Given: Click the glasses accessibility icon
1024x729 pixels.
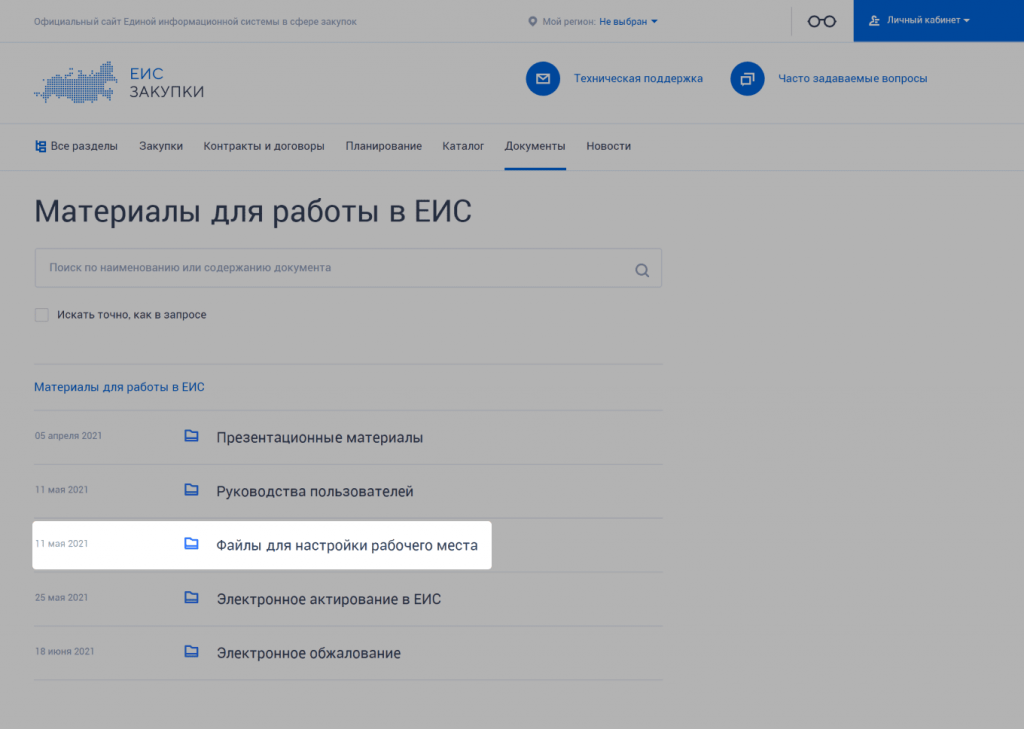Looking at the screenshot, I should pos(821,21).
